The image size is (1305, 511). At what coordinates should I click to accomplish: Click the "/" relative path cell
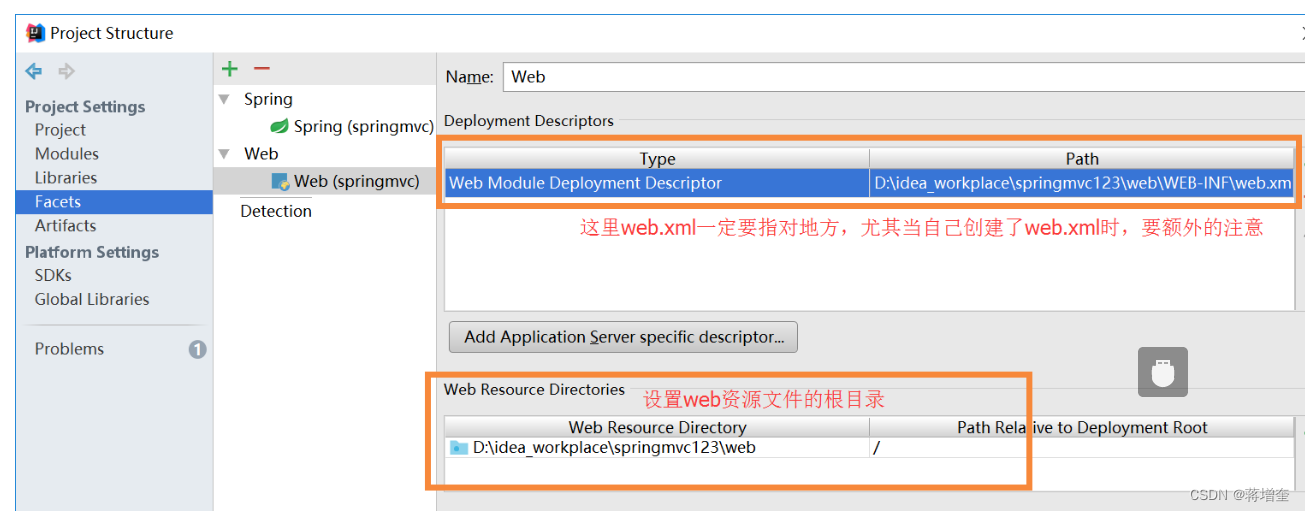click(1082, 448)
